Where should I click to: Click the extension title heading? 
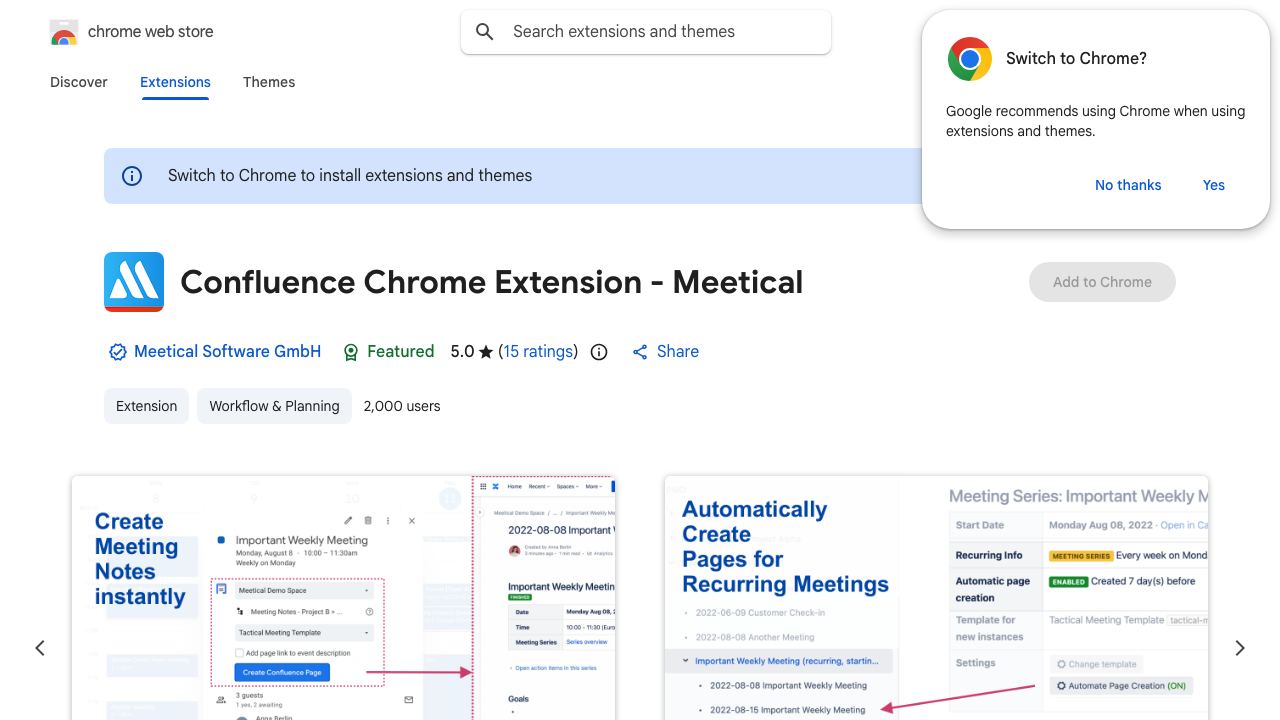(492, 282)
